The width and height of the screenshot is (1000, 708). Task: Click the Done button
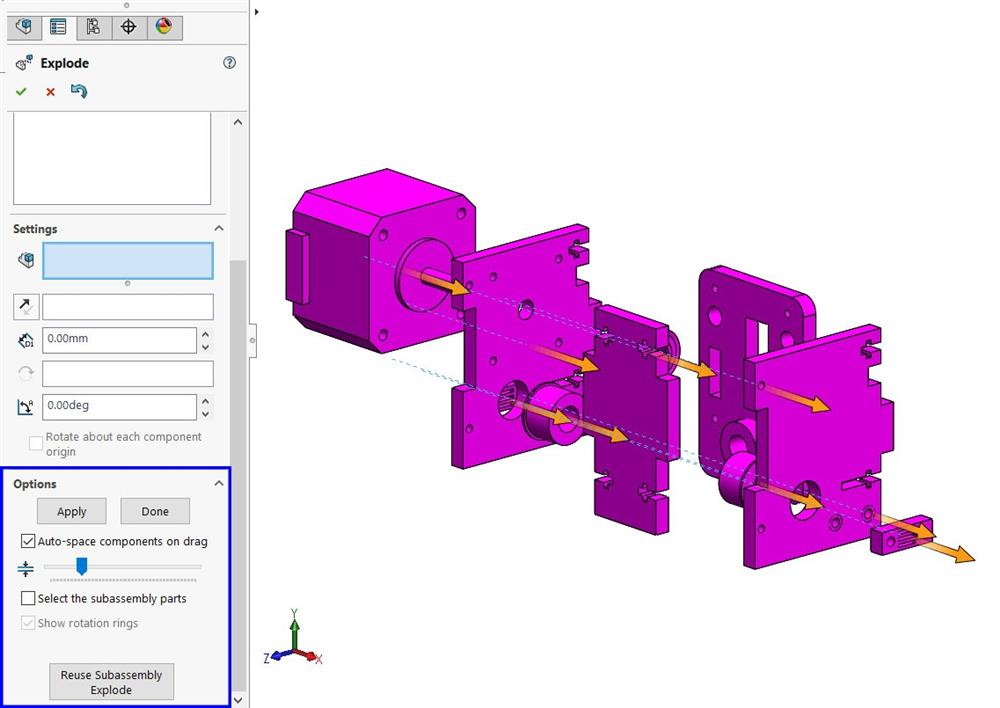coord(155,512)
